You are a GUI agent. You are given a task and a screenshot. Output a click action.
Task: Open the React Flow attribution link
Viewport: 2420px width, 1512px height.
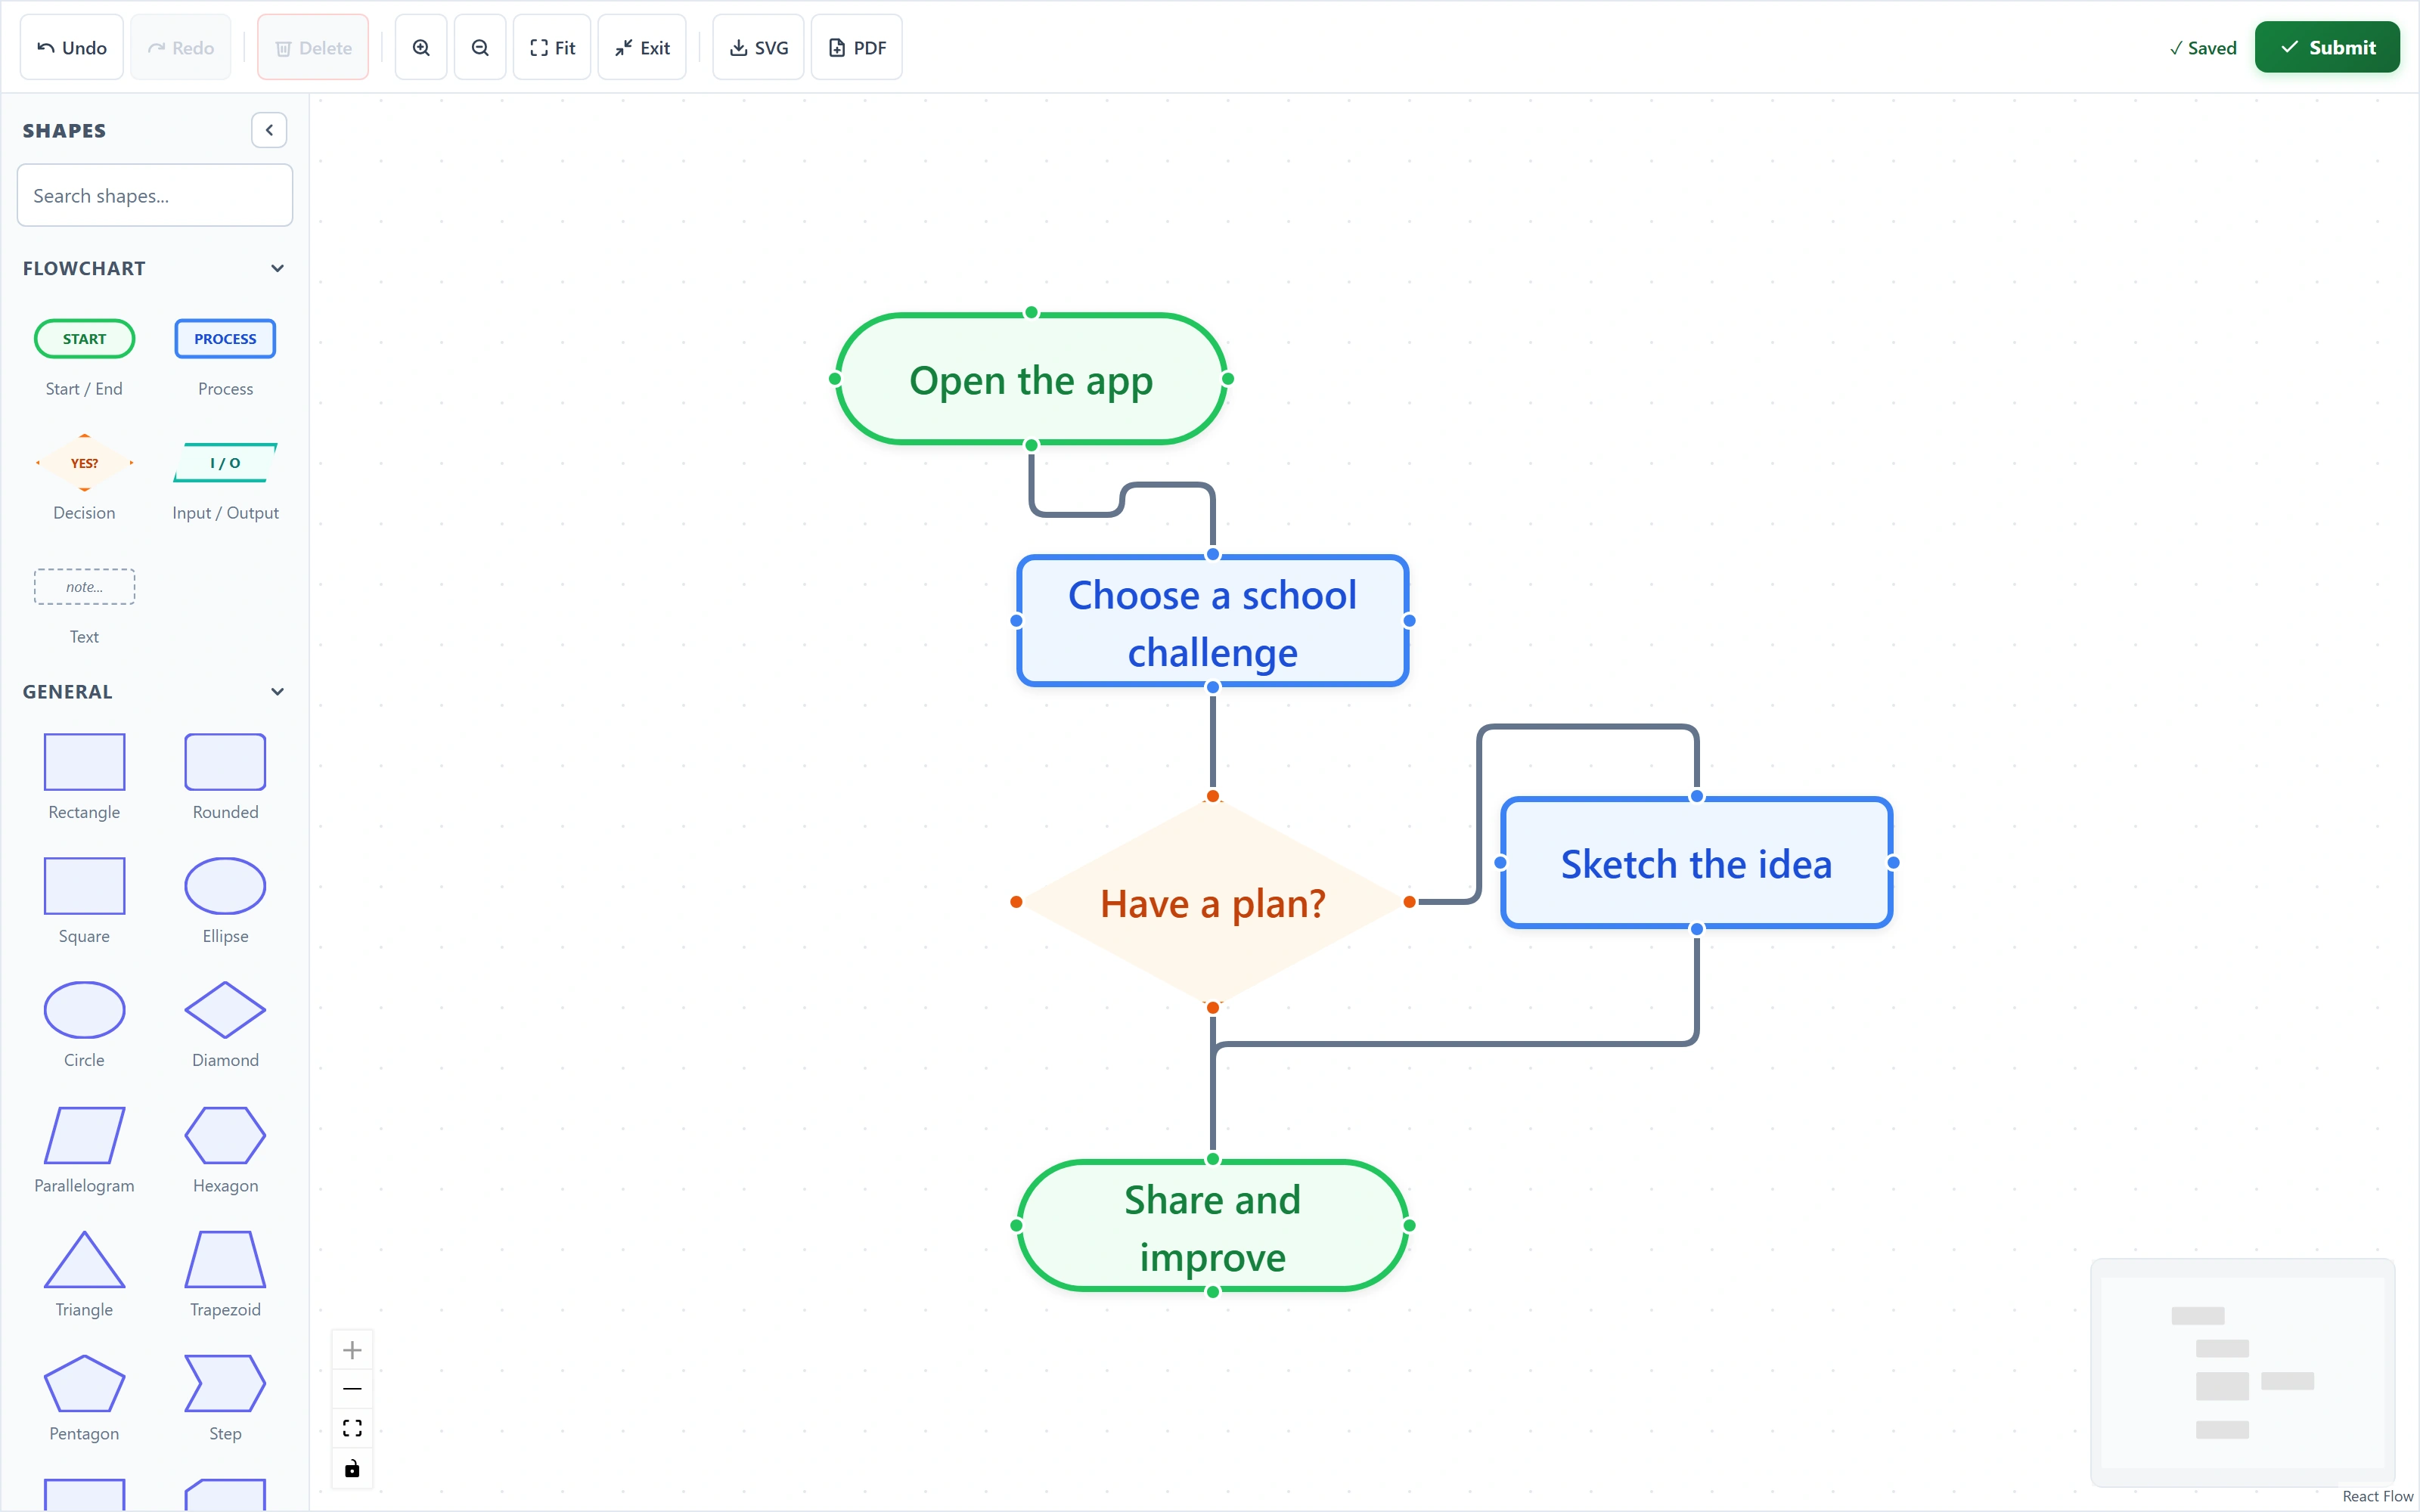2377,1496
